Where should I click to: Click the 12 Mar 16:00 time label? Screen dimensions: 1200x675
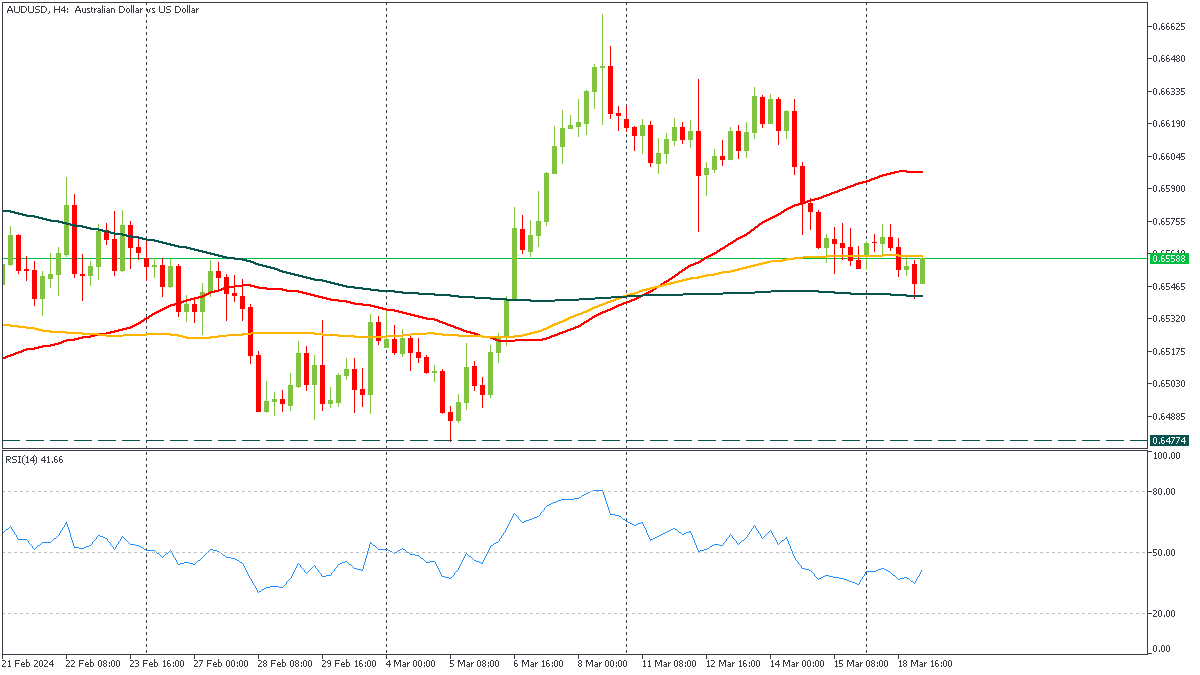[735, 663]
